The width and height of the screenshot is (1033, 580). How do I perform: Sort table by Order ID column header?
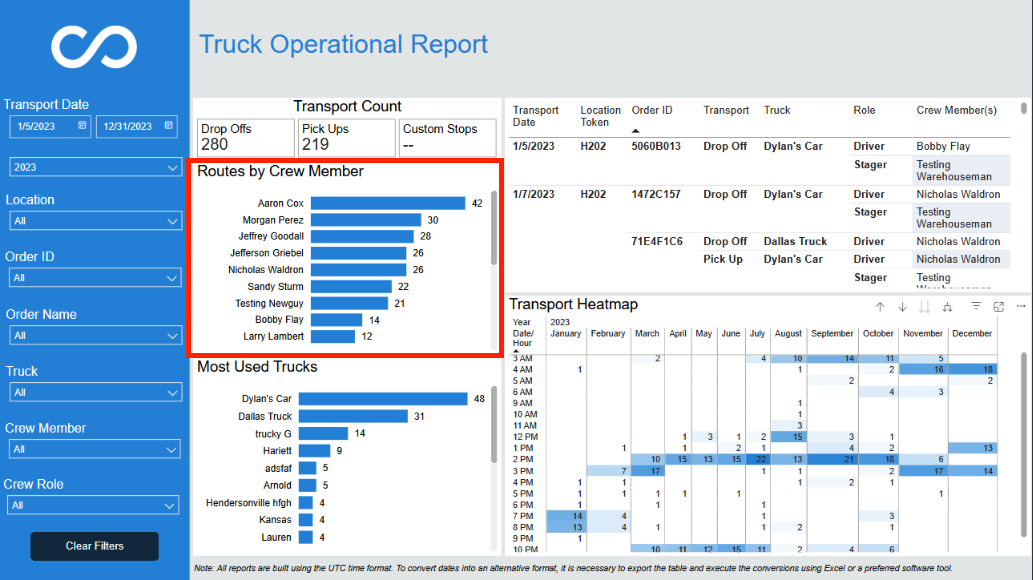point(652,110)
